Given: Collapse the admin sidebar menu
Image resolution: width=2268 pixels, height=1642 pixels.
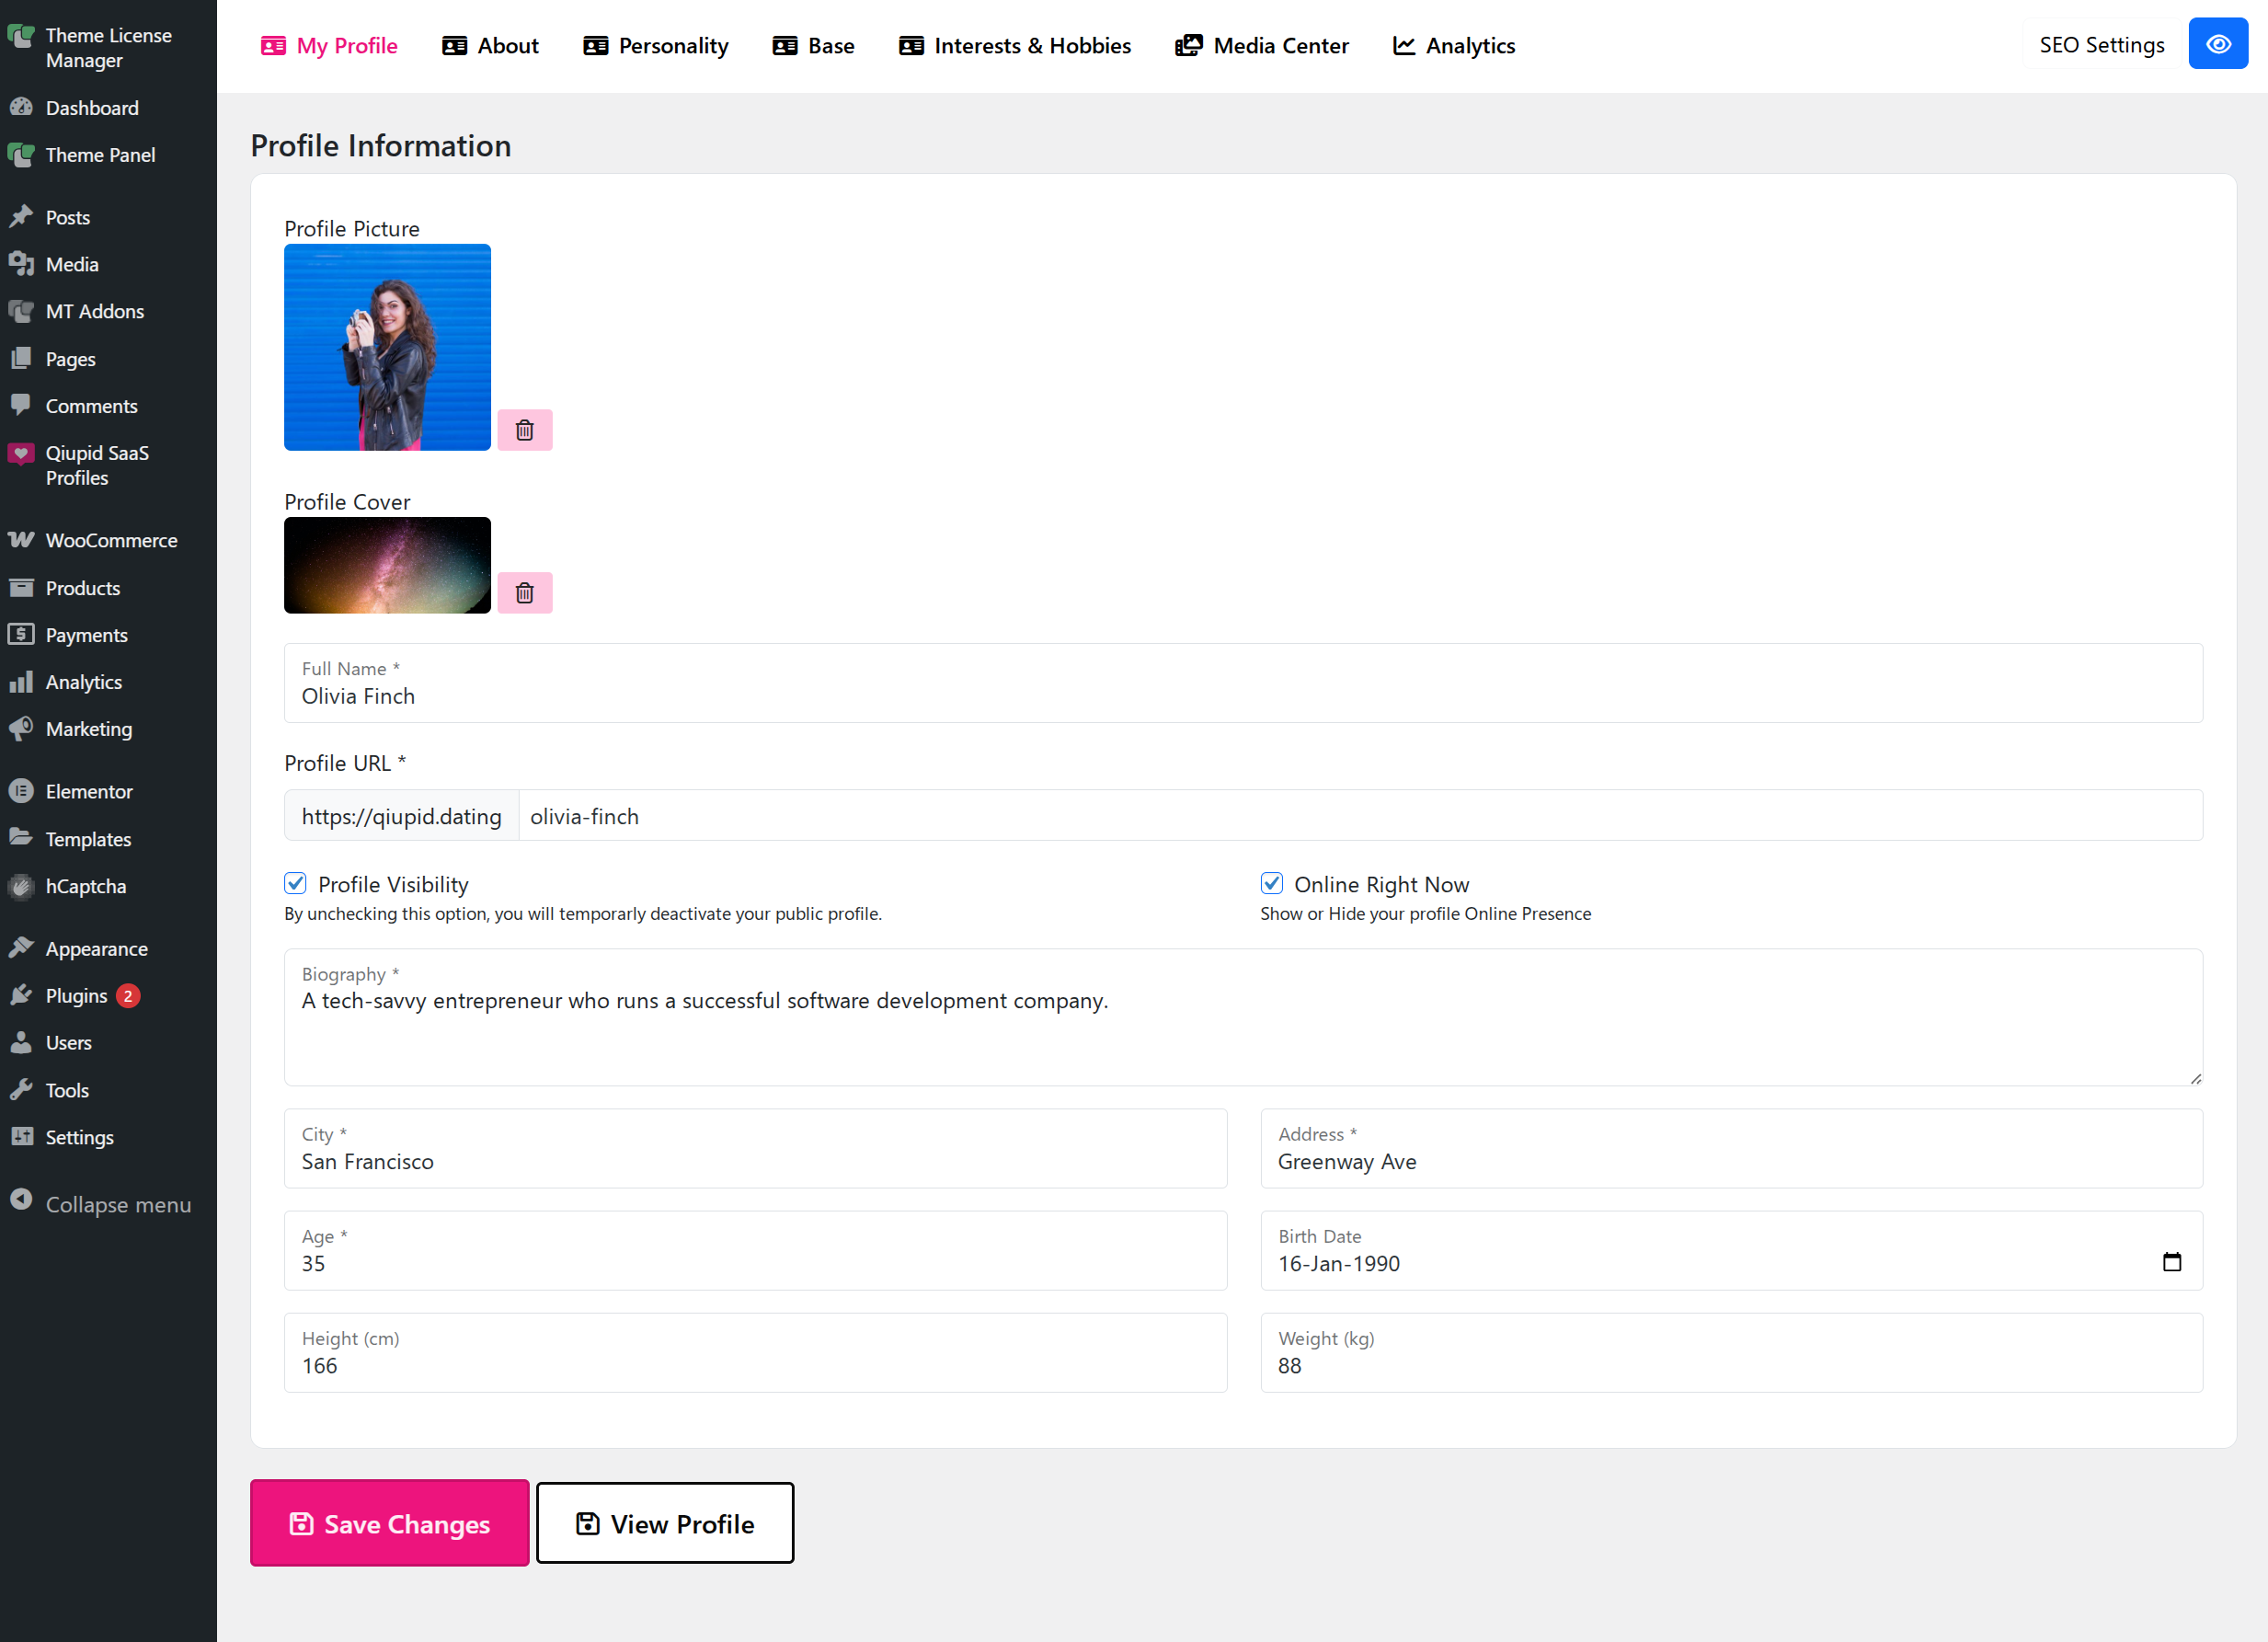Looking at the screenshot, I should pos(117,1204).
